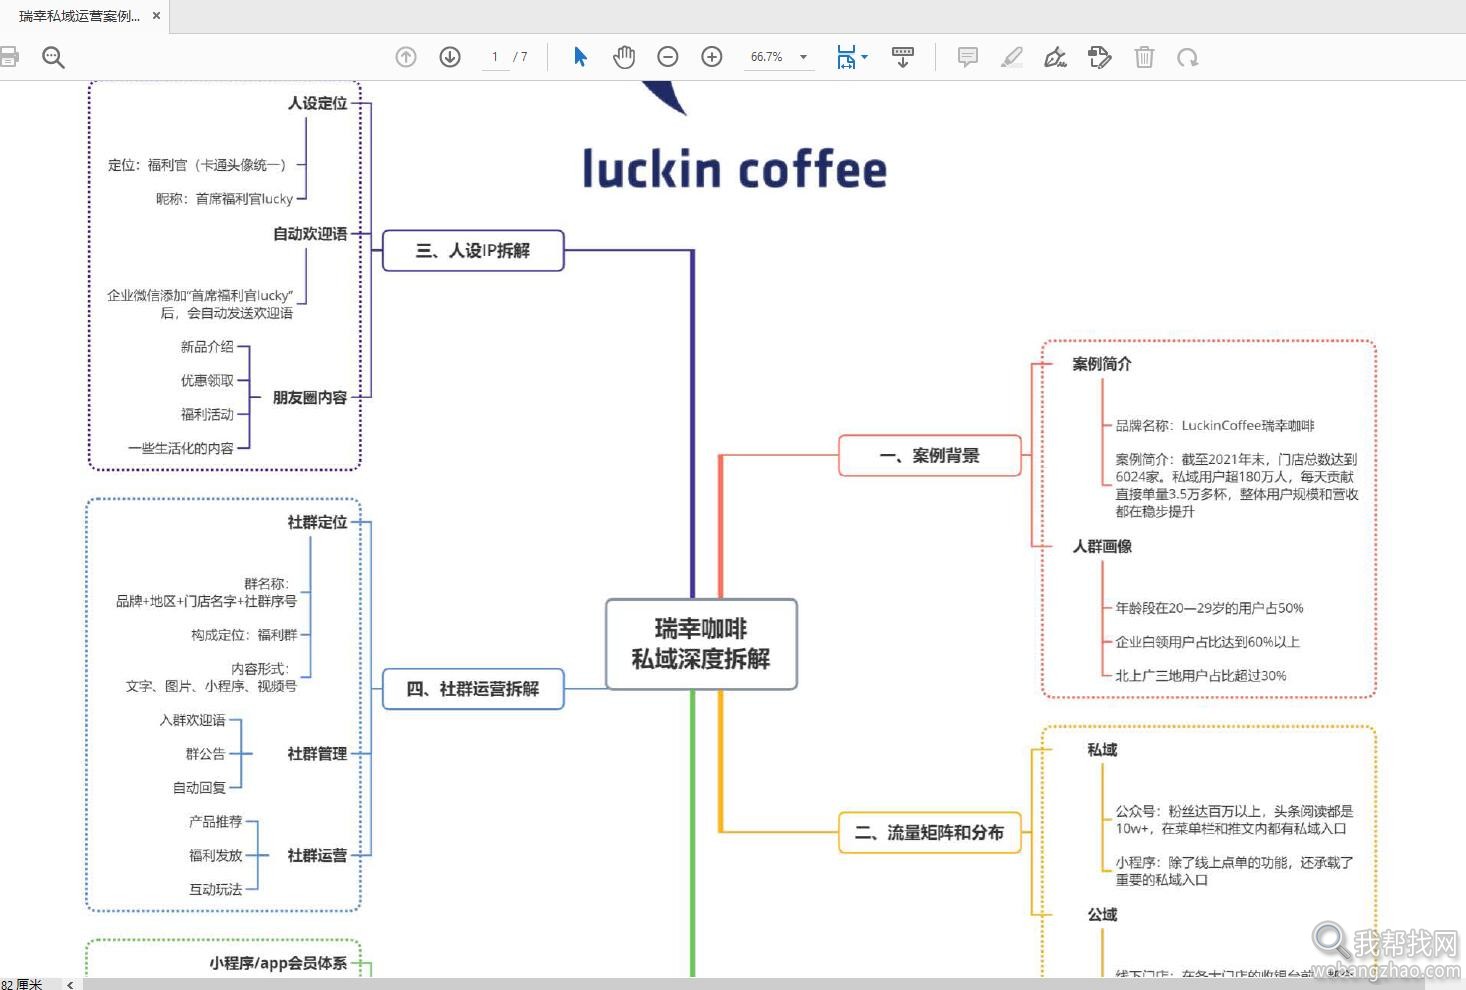Click the heading 公域

tap(1102, 915)
